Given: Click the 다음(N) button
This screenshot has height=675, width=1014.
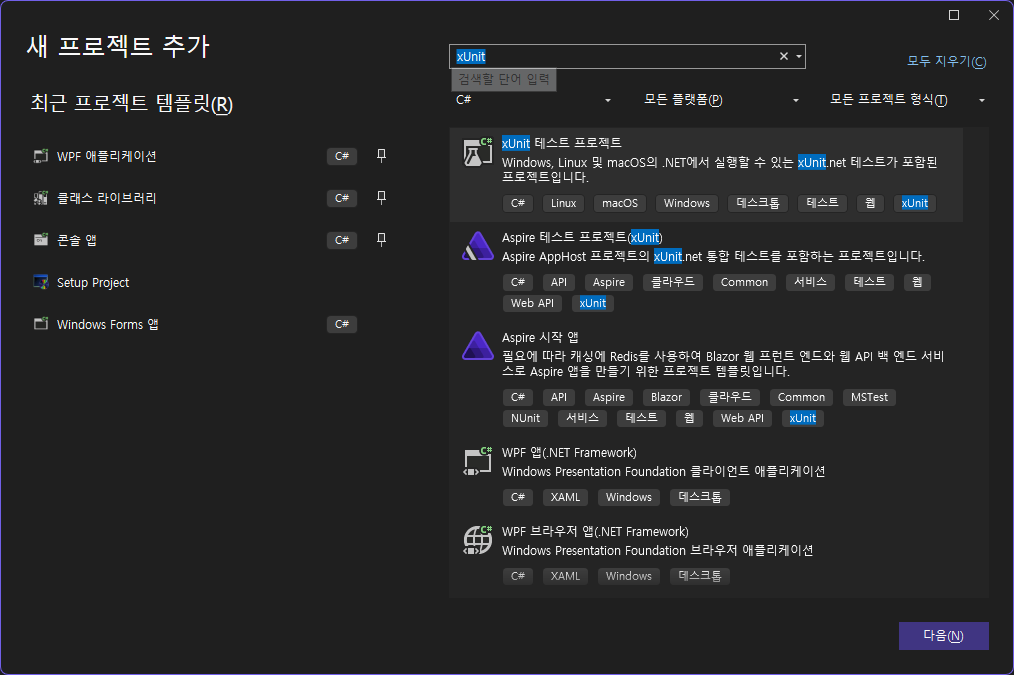Looking at the screenshot, I should click(x=943, y=636).
